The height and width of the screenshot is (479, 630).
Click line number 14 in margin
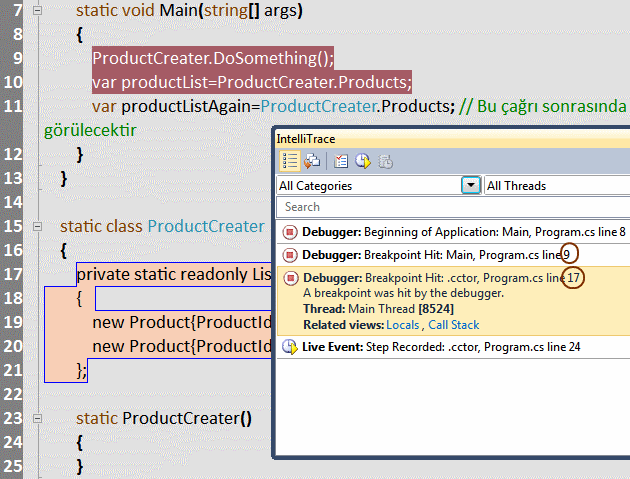click(x=13, y=202)
